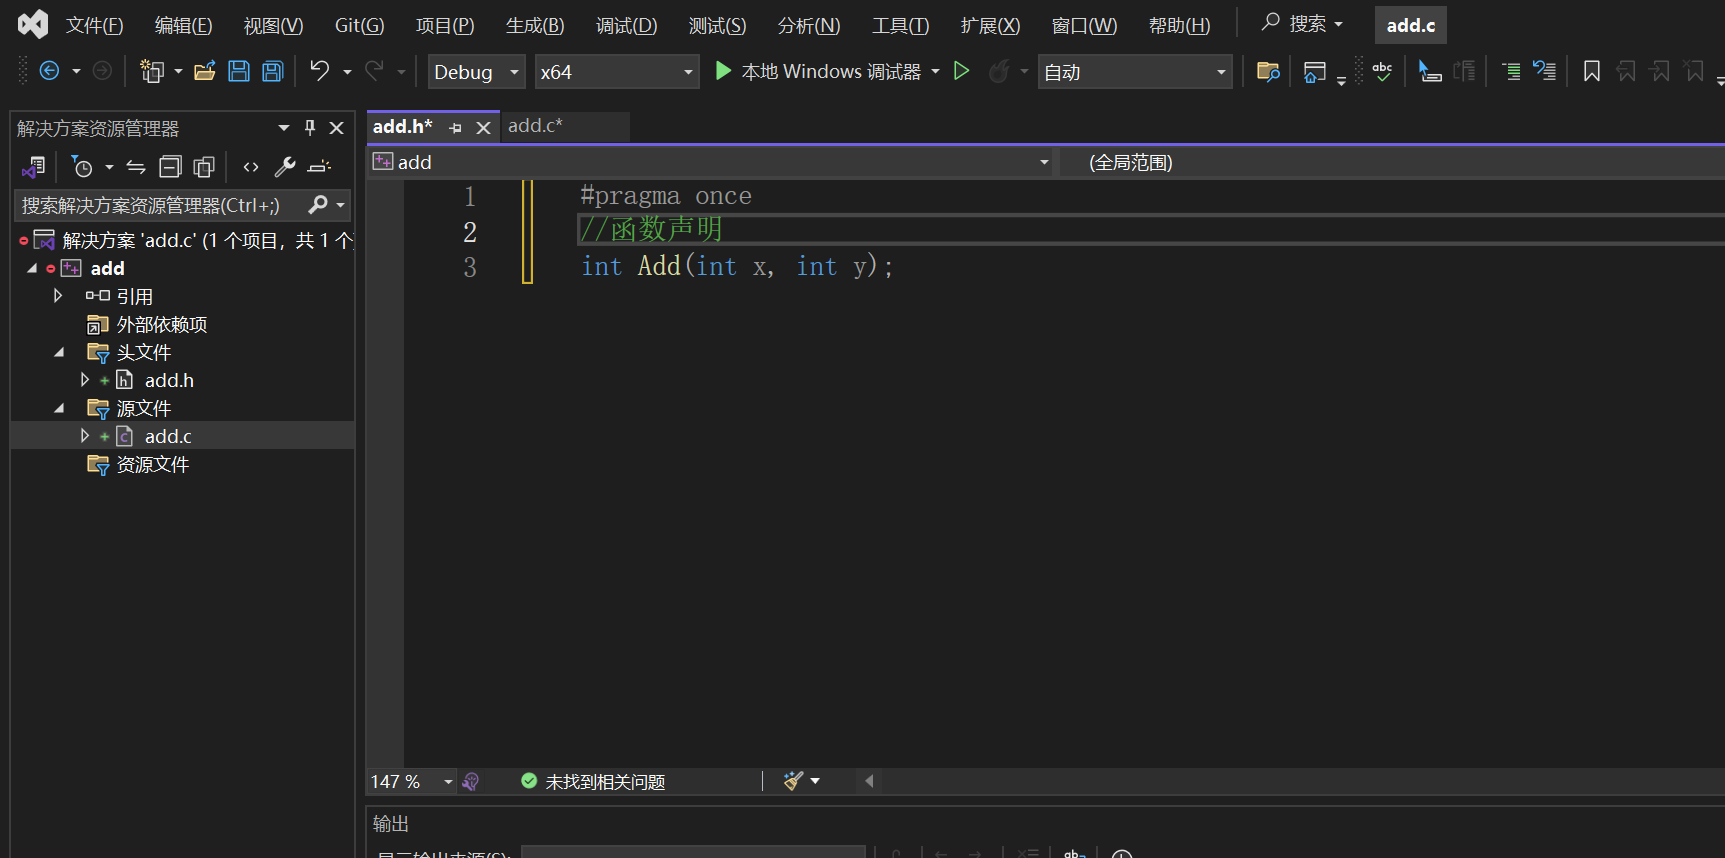This screenshot has width=1725, height=858.
Task: Switch views icon in 解决方案资源管理器
Action: pyautogui.click(x=34, y=167)
